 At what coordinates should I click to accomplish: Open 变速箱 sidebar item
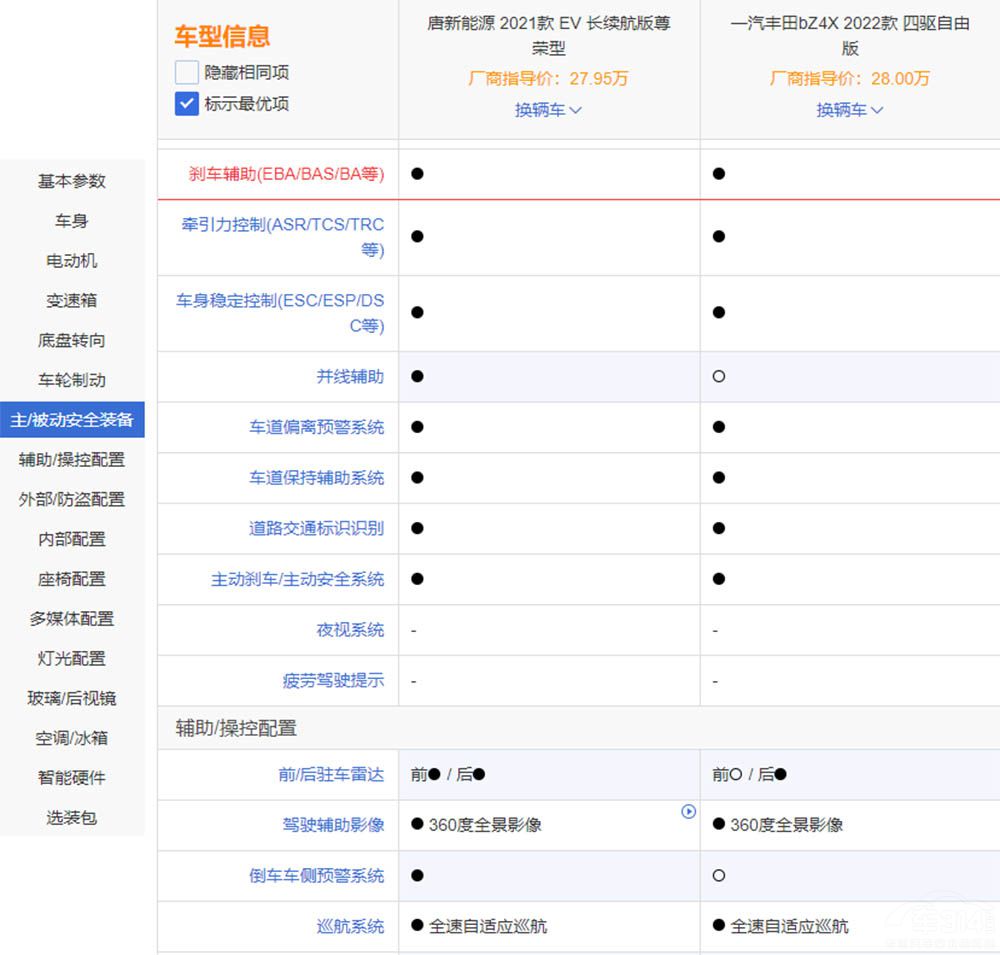(x=72, y=300)
